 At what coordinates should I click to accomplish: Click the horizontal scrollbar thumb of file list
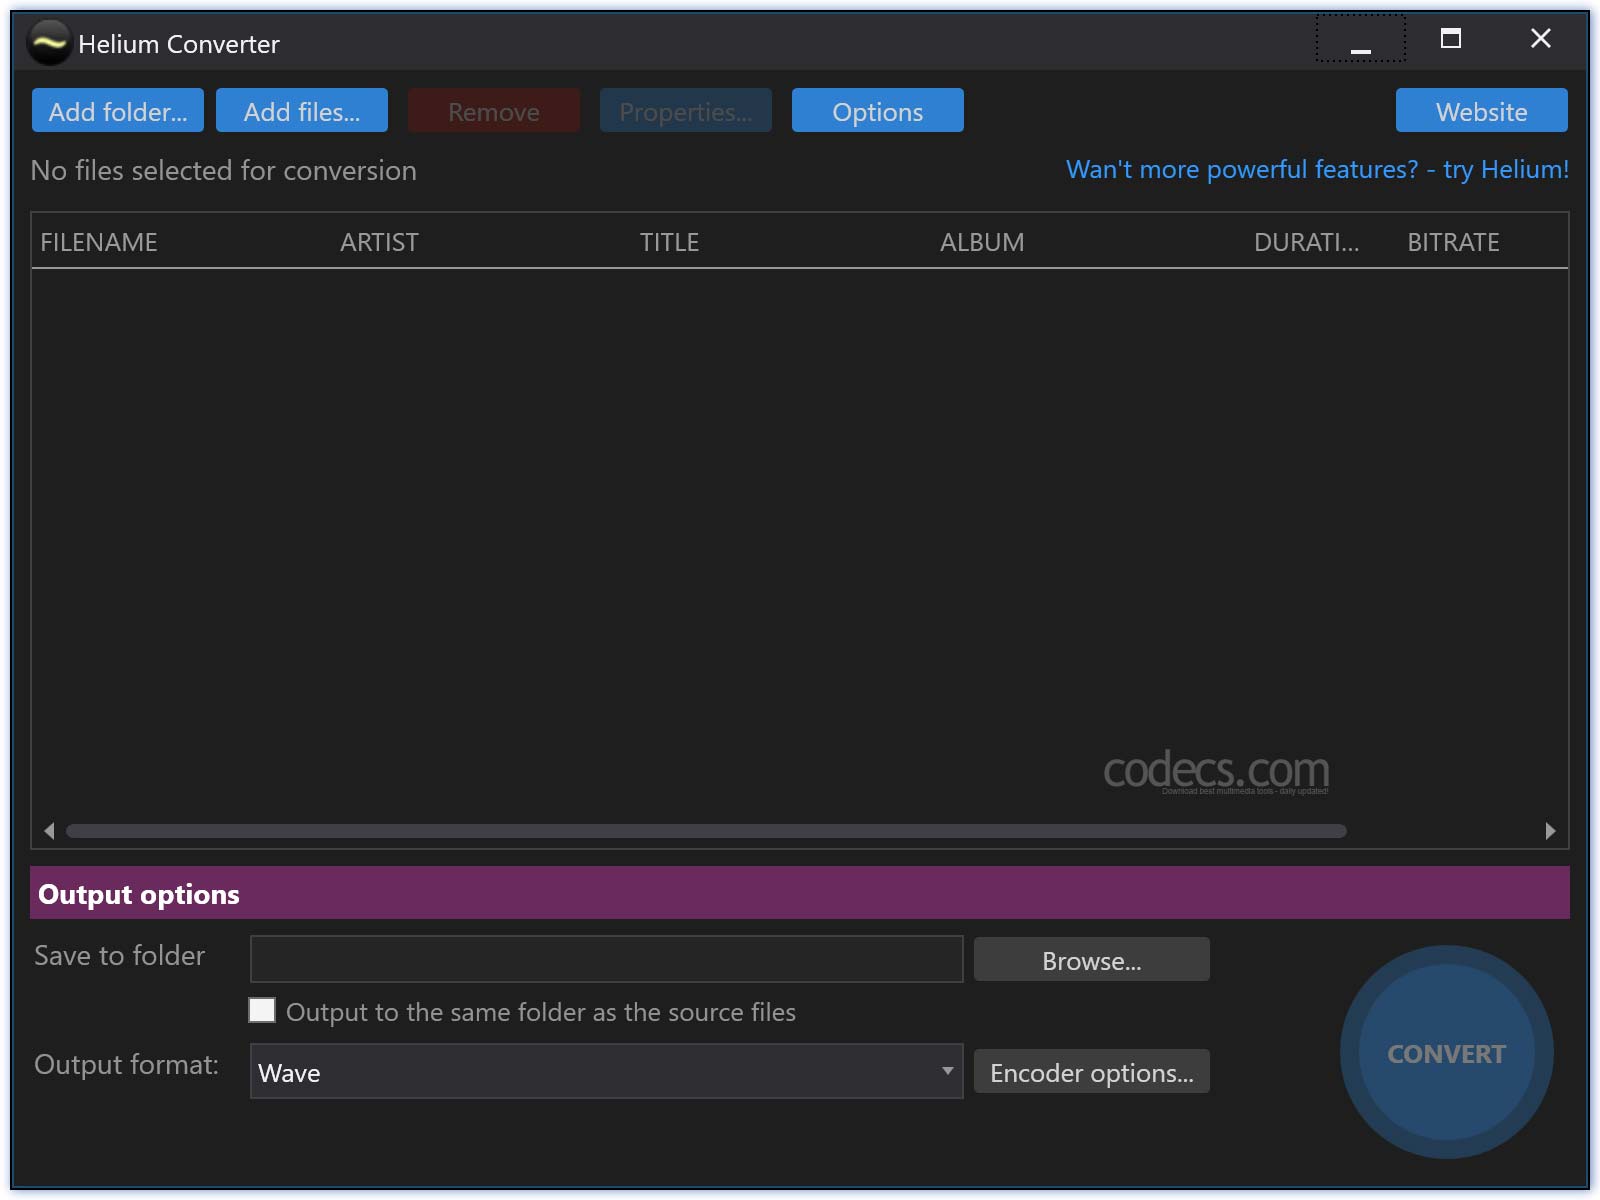pos(706,831)
